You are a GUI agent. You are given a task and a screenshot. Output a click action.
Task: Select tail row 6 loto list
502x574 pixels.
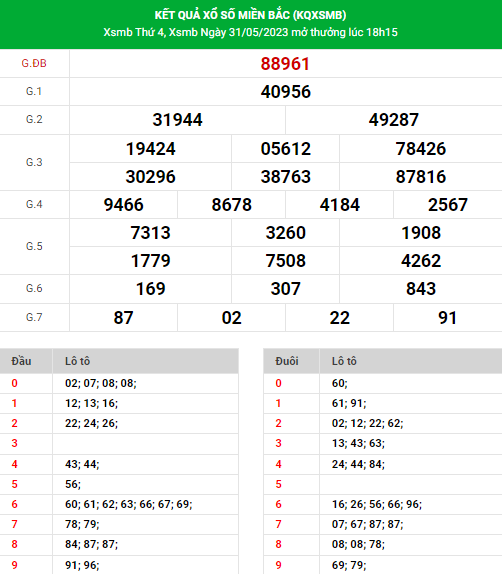click(377, 504)
